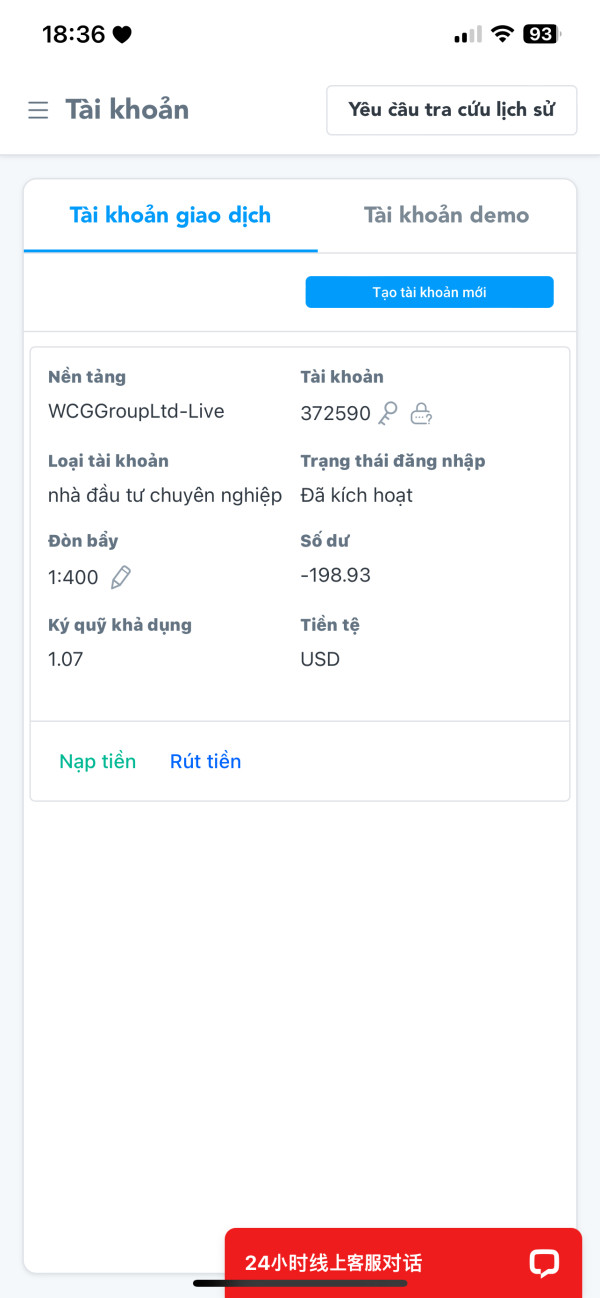Viewport: 600px width, 1298px height.
Task: Tap the battery indicator showing 93
Action: [541, 34]
